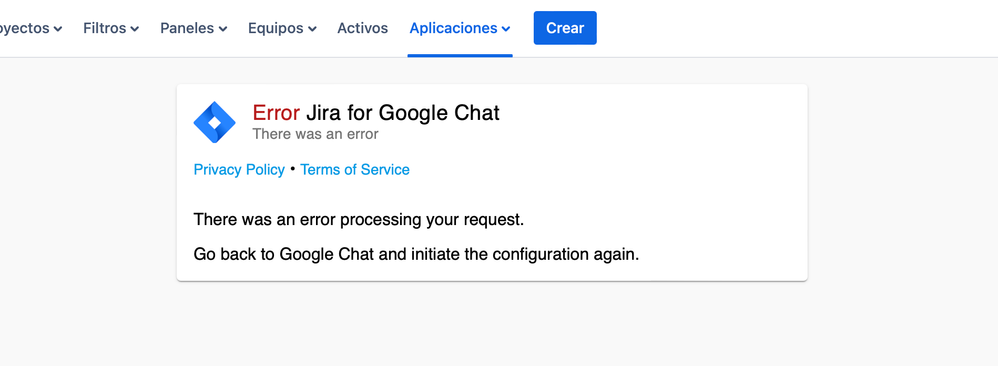Click the 'There was an error' subtitle
This screenshot has height=366, width=998.
tap(315, 134)
